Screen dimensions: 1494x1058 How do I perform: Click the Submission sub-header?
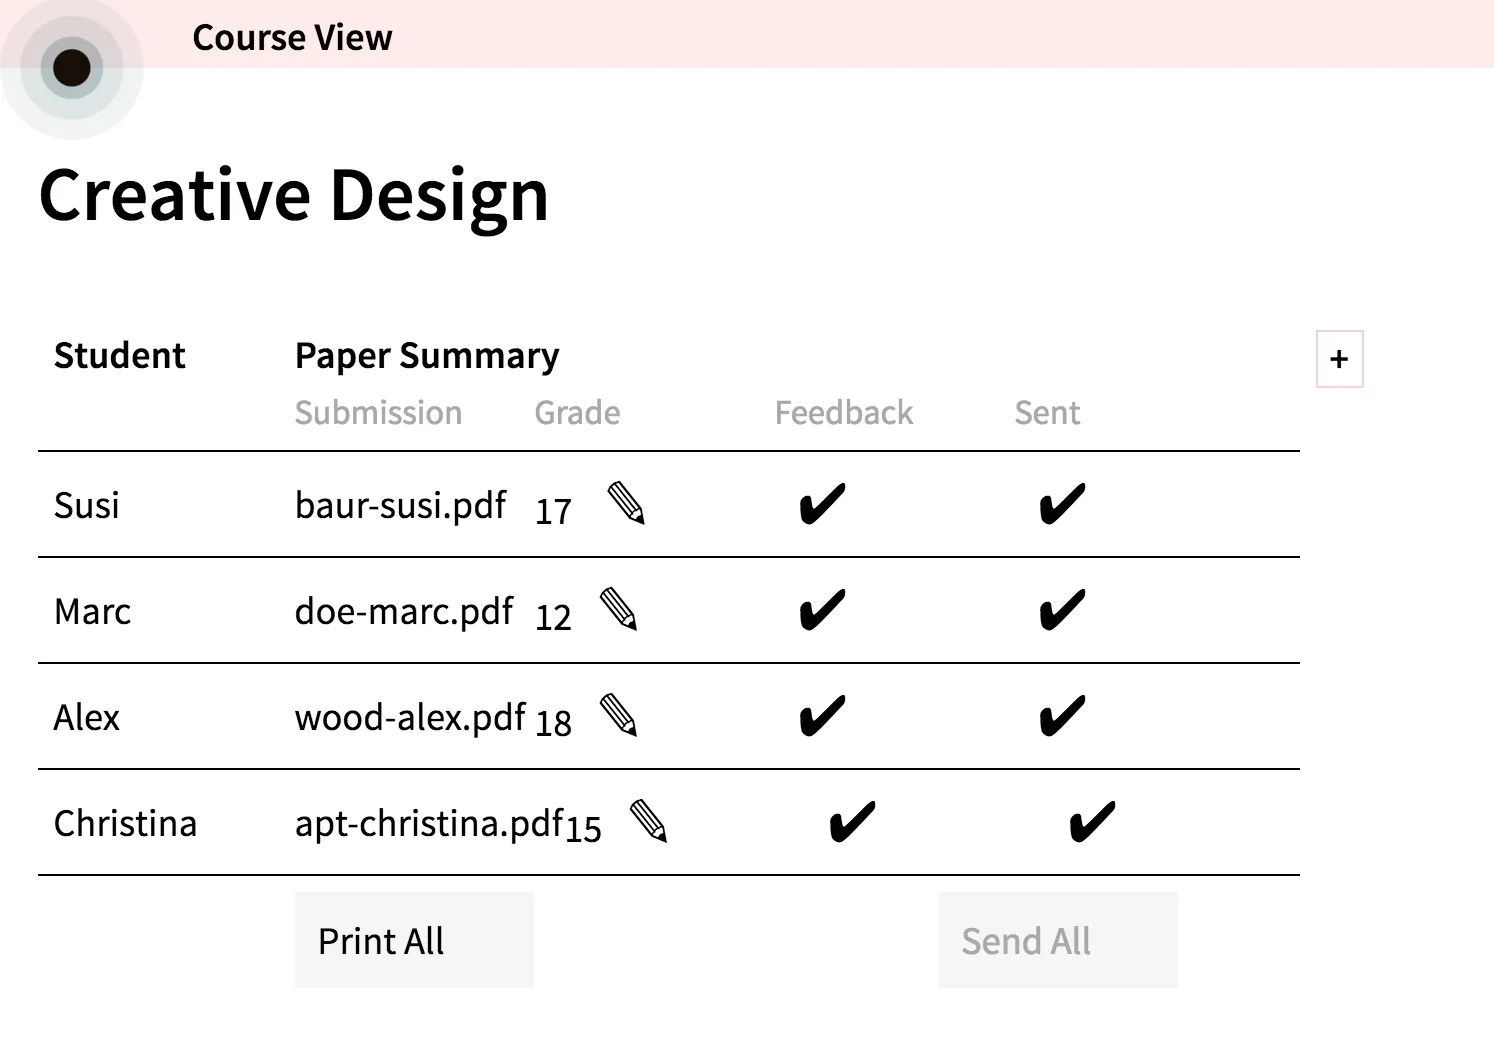(x=379, y=413)
